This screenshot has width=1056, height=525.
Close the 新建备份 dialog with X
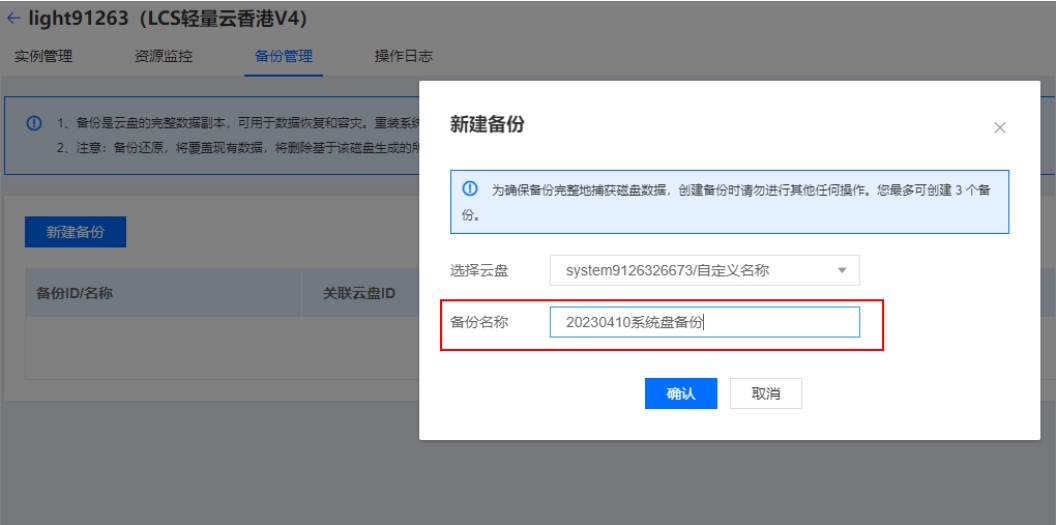click(999, 128)
